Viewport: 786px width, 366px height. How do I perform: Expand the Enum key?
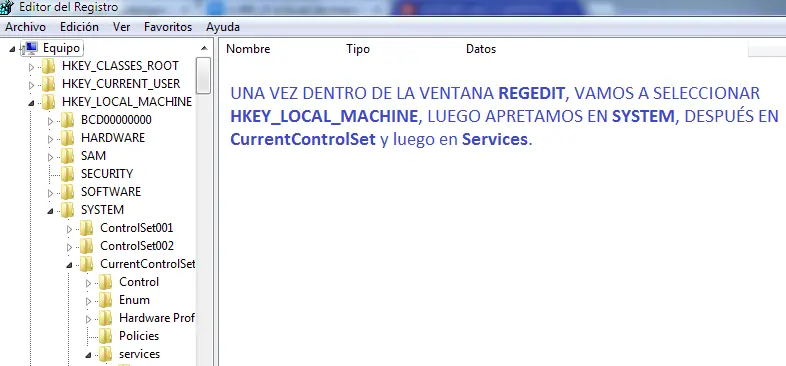tap(88, 301)
